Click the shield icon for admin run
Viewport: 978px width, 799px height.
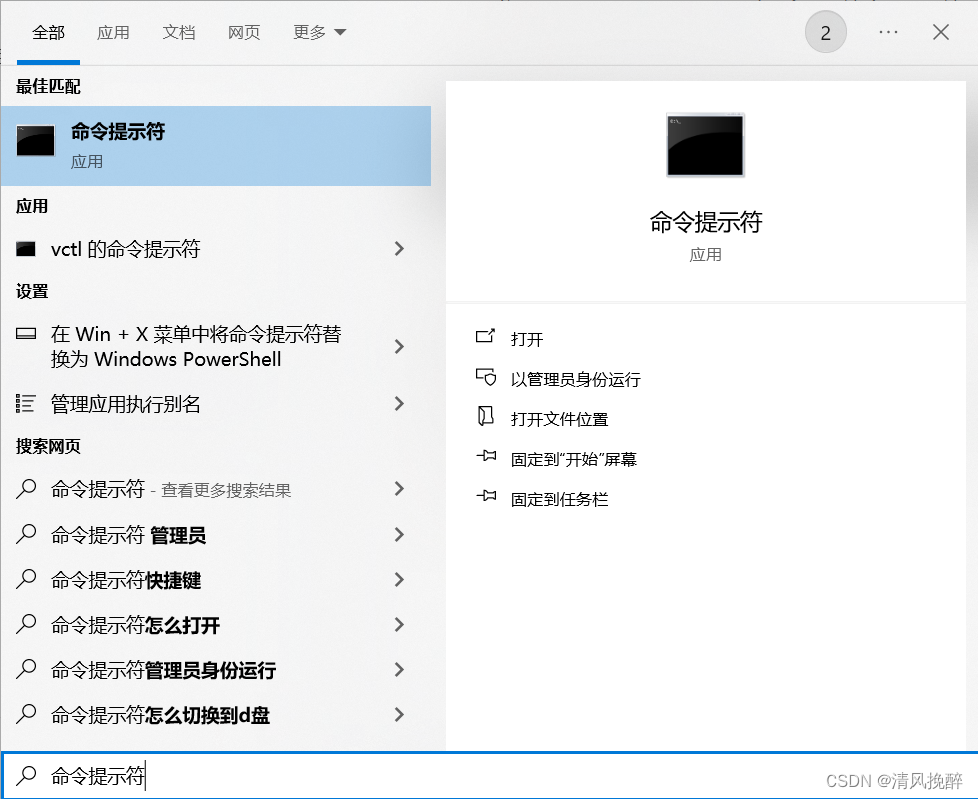tap(485, 377)
